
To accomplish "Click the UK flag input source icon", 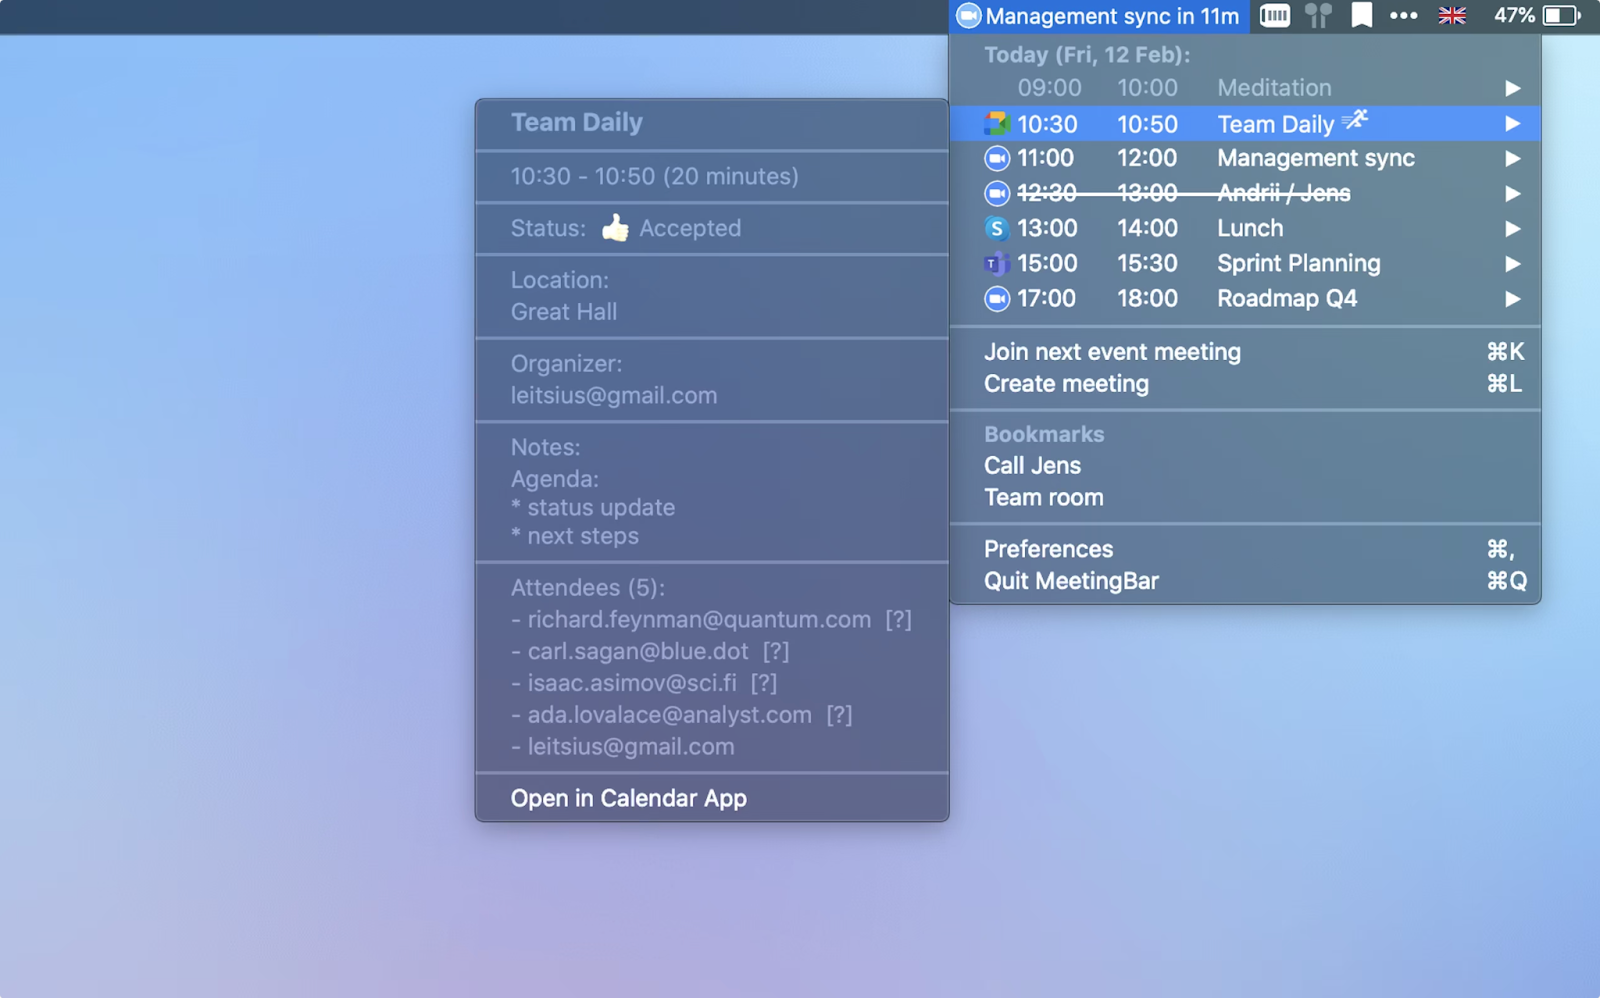I will 1452,15.
